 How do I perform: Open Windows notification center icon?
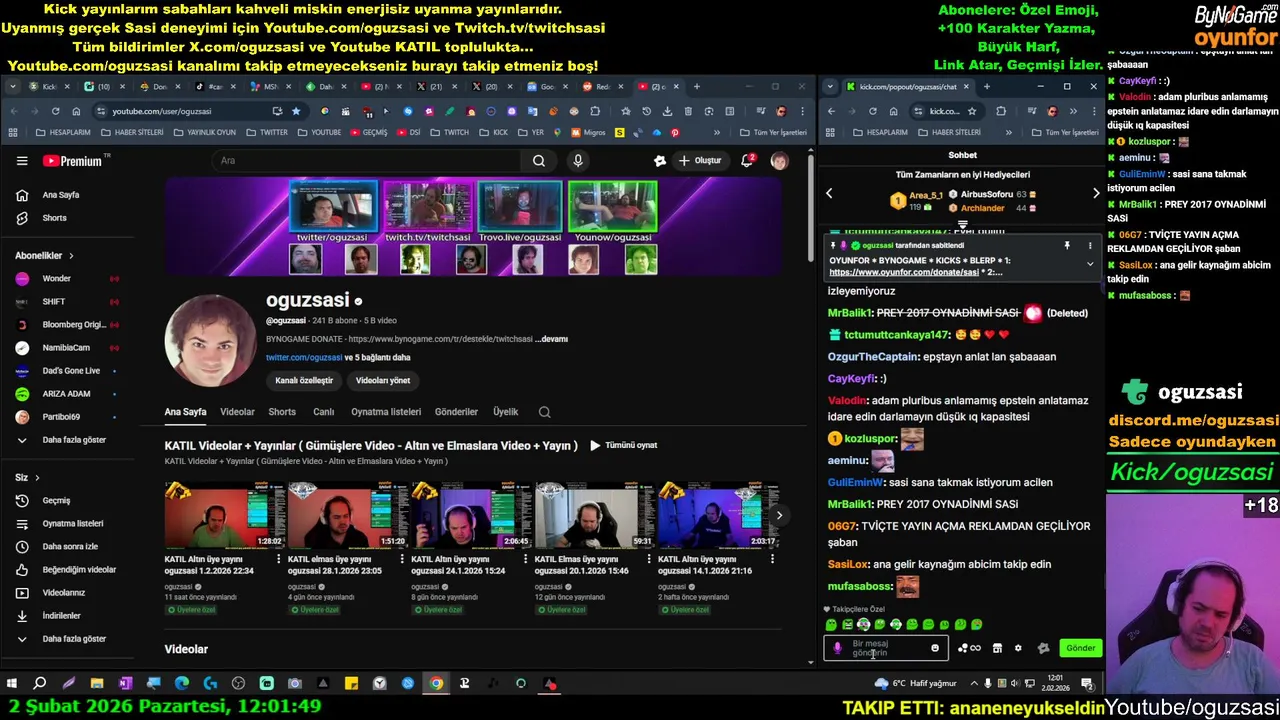1087,684
